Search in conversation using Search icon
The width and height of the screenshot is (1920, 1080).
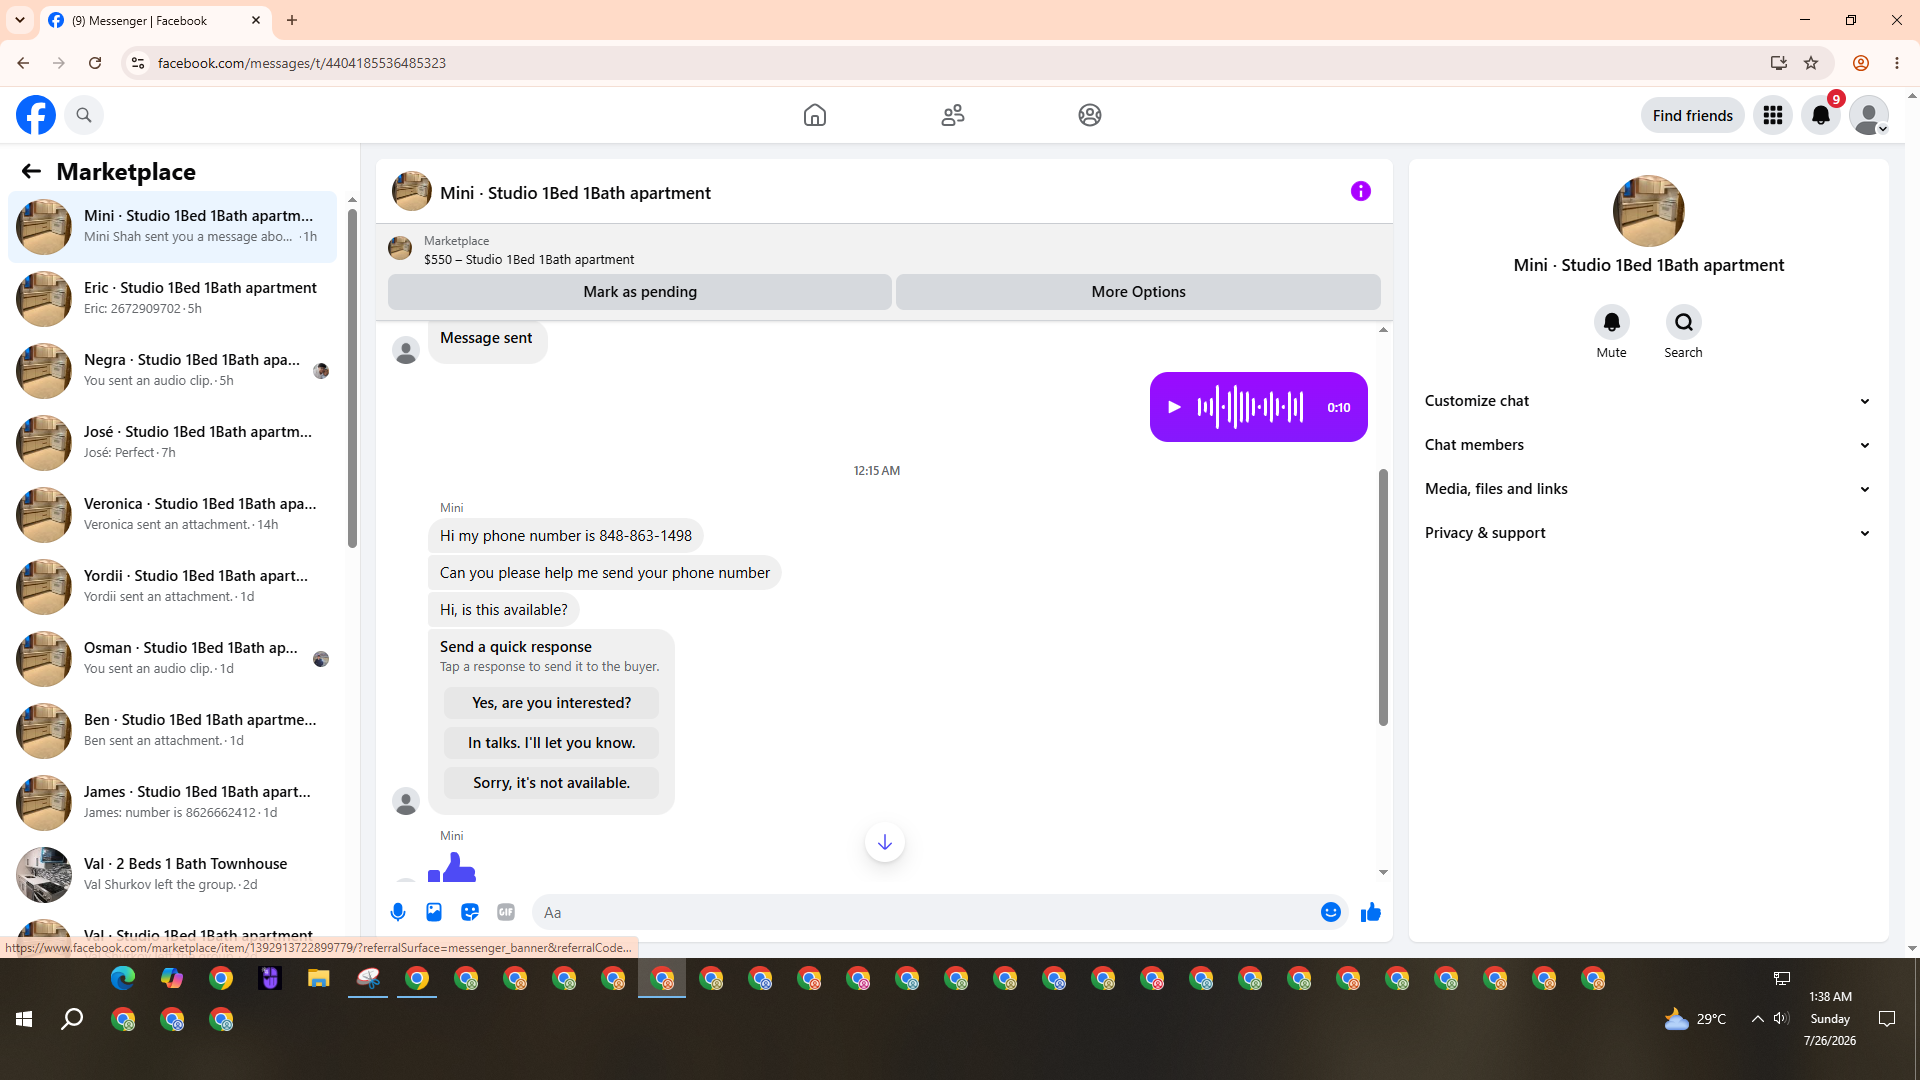pyautogui.click(x=1684, y=322)
